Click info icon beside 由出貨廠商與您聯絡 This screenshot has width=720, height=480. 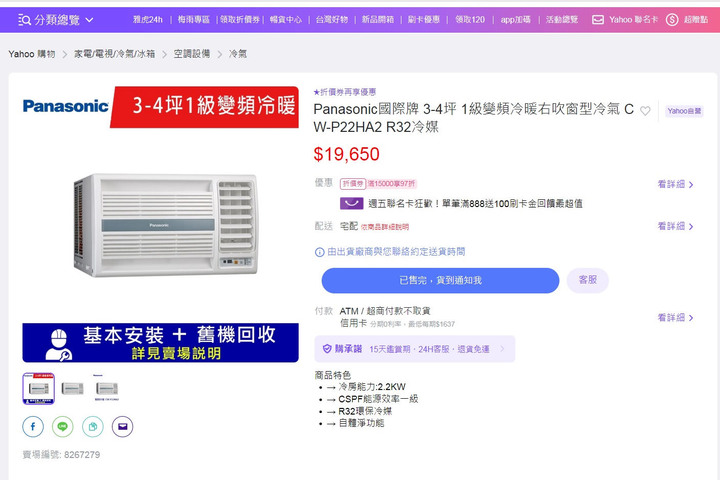click(x=320, y=252)
